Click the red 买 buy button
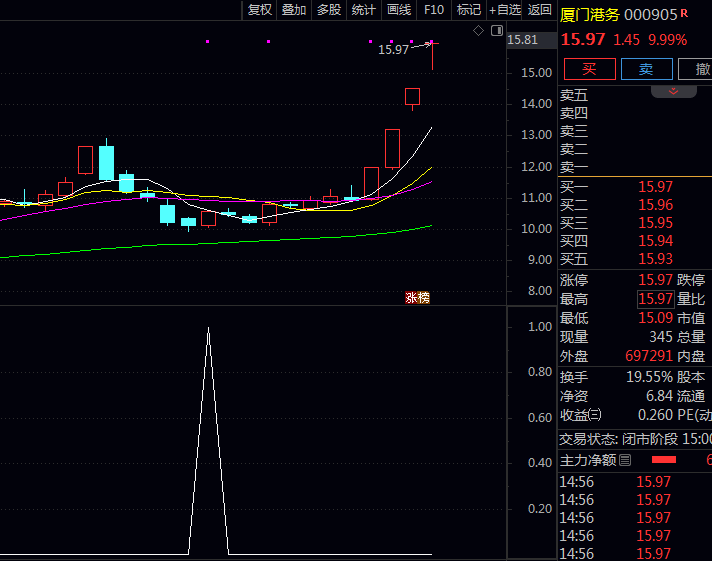This screenshot has width=712, height=561. coord(589,69)
